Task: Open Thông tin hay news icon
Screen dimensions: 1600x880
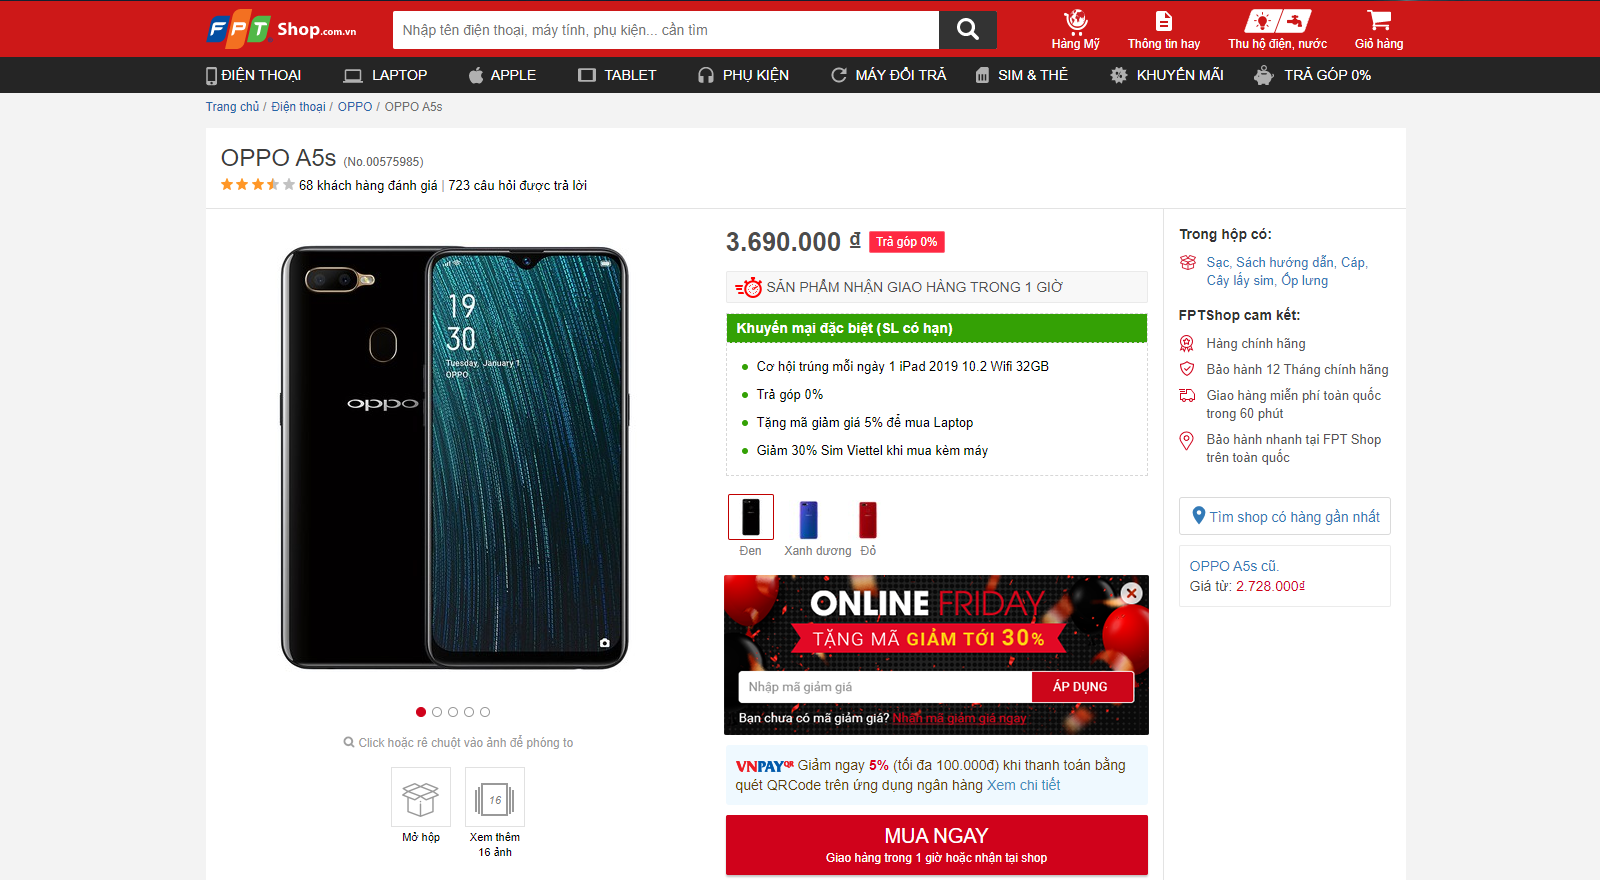Action: (1163, 30)
